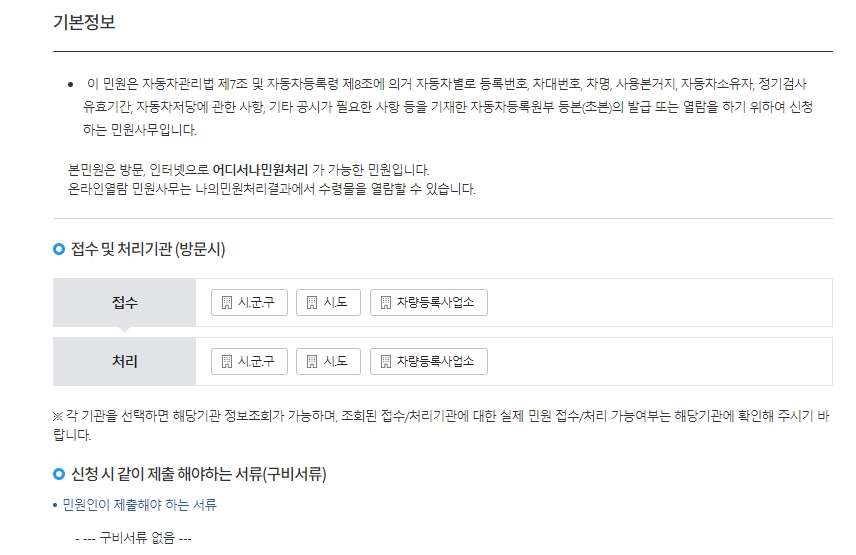
Task: Select 시.군.구 in the 처리 row
Action: coord(249,361)
